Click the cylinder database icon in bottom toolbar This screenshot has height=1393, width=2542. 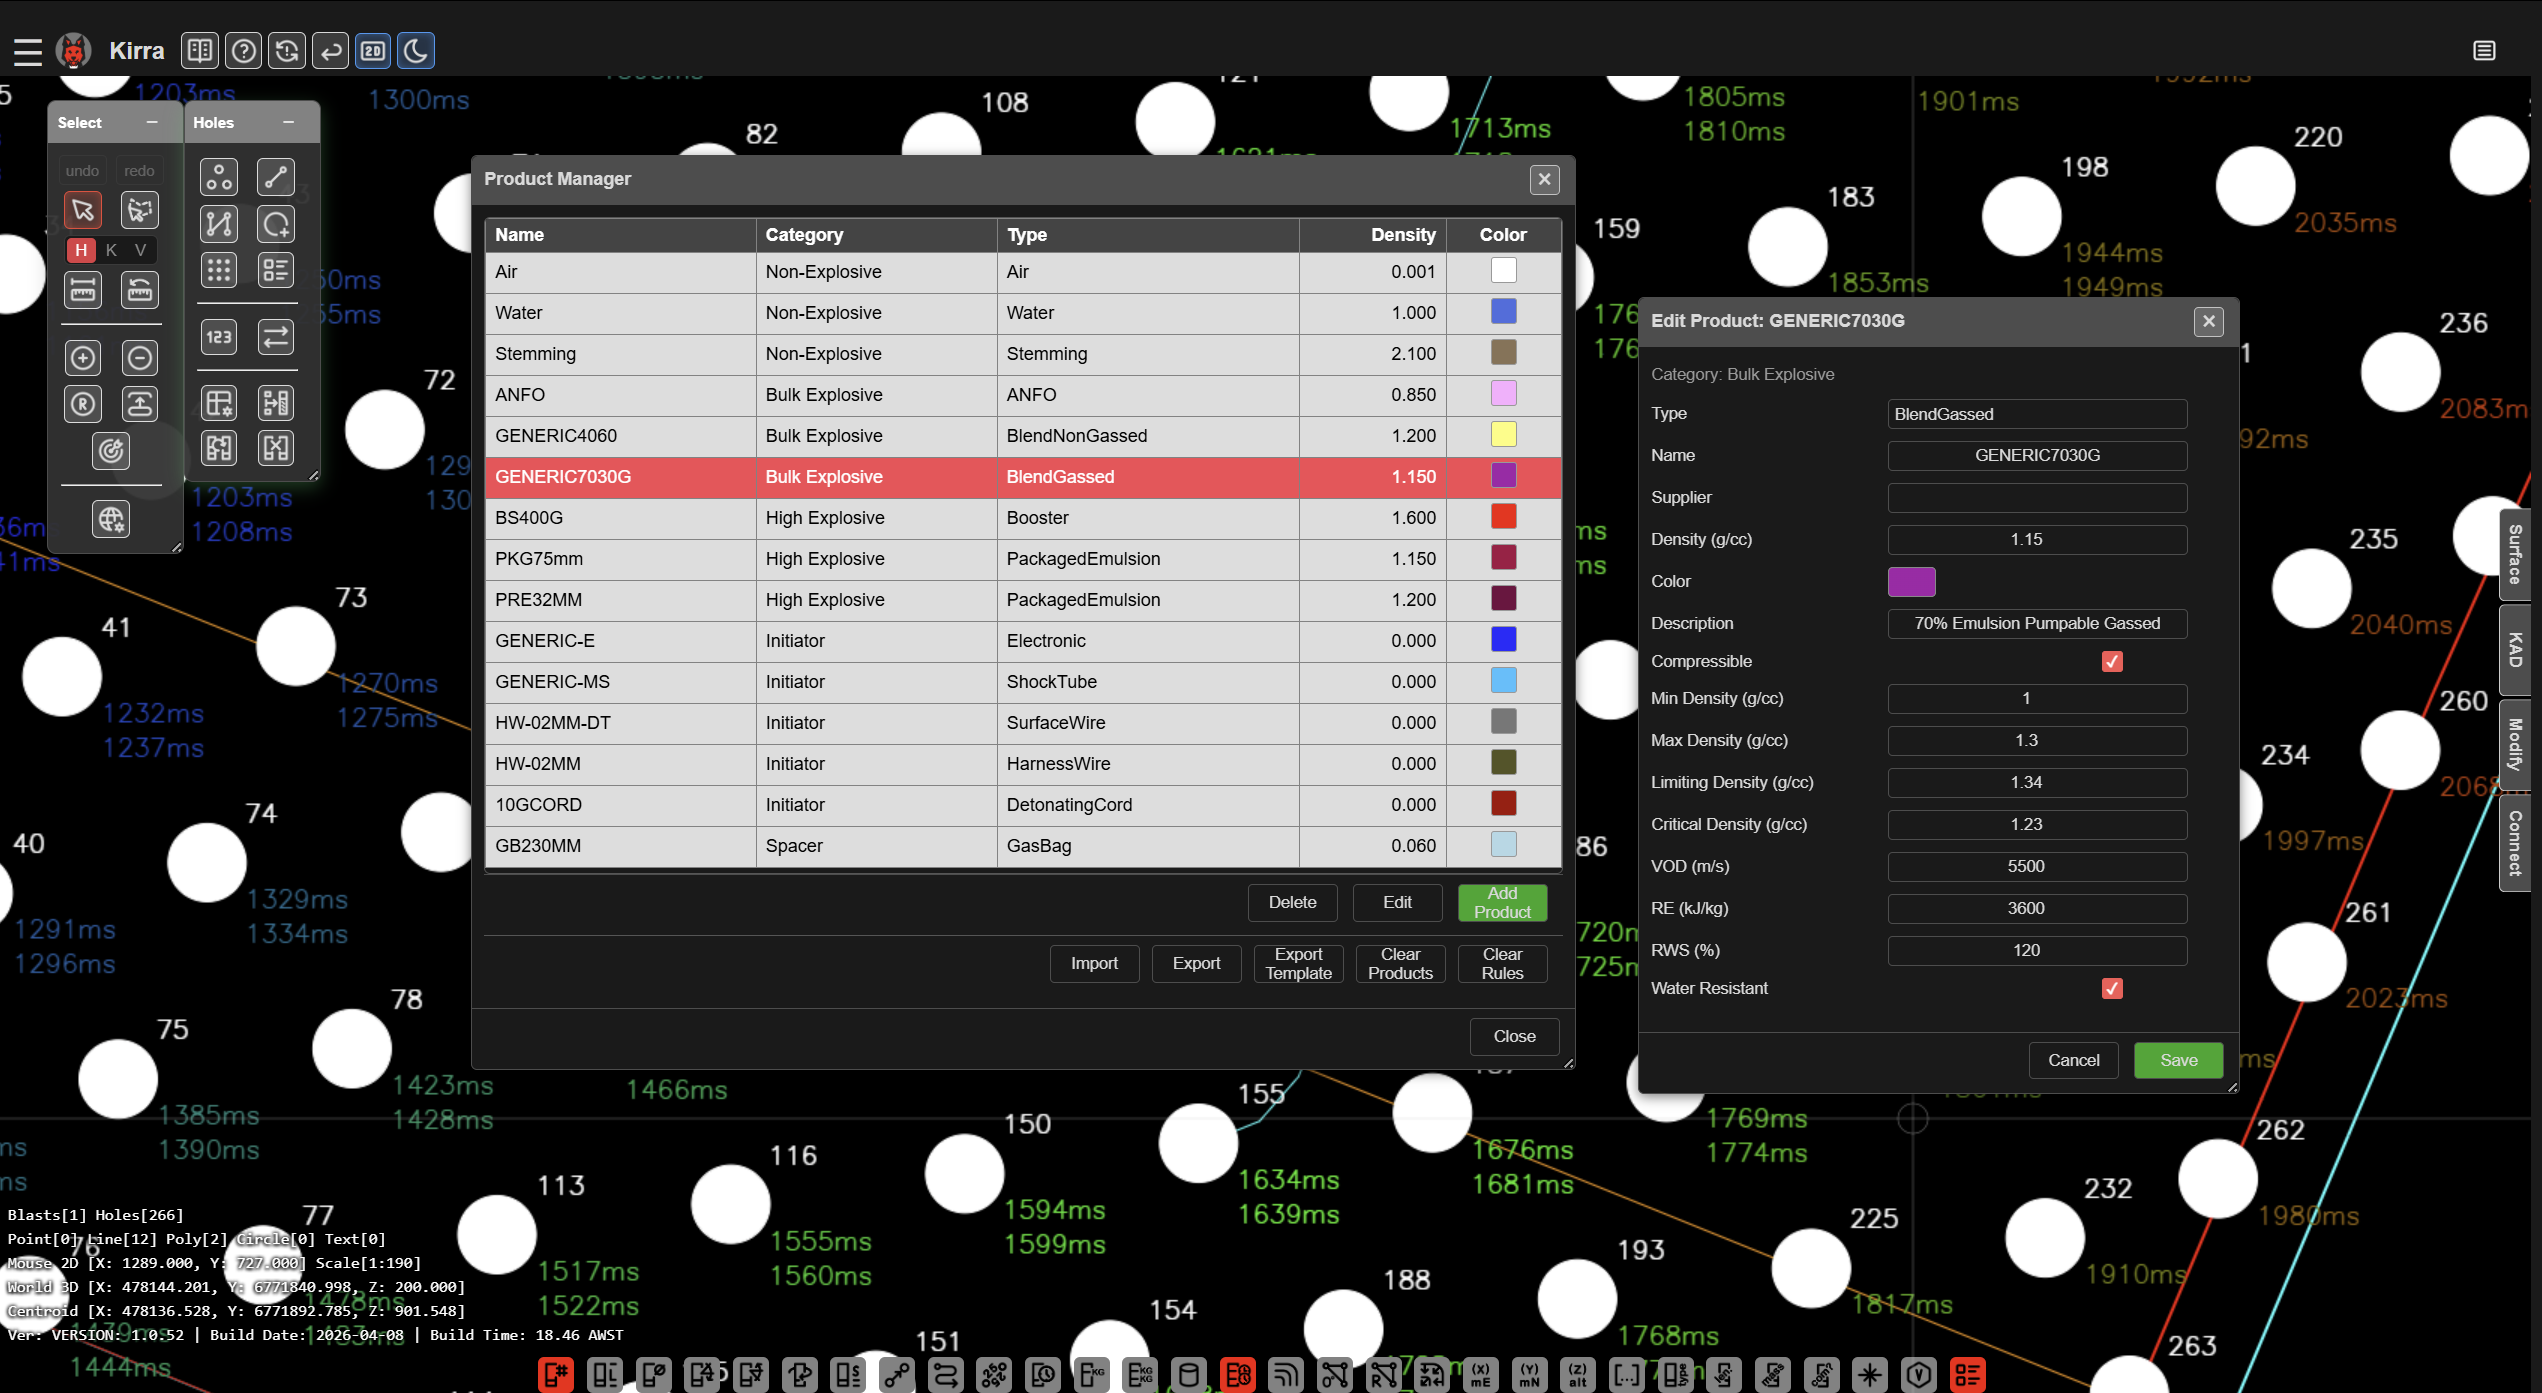click(x=1188, y=1375)
